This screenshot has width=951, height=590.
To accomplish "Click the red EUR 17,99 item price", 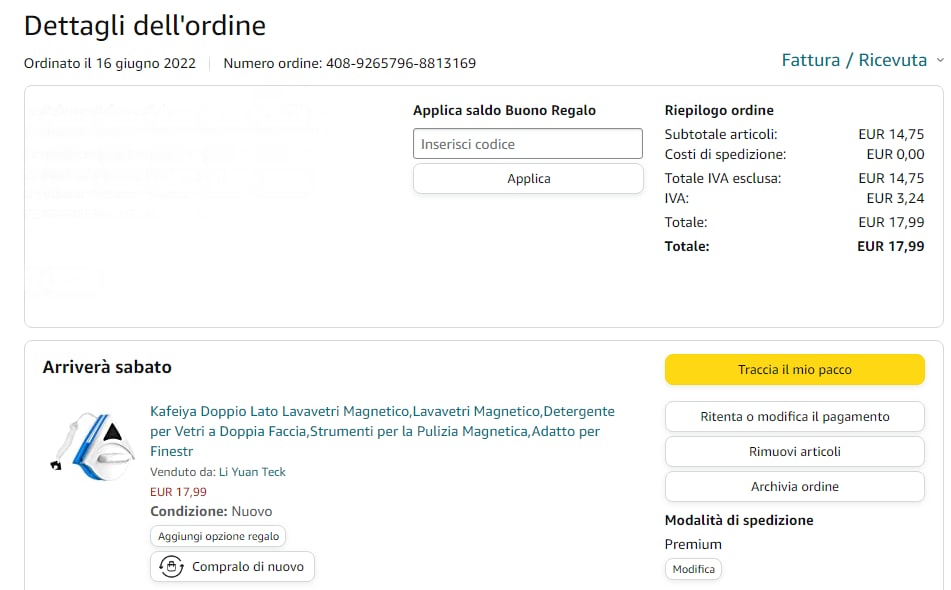I will point(178,492).
